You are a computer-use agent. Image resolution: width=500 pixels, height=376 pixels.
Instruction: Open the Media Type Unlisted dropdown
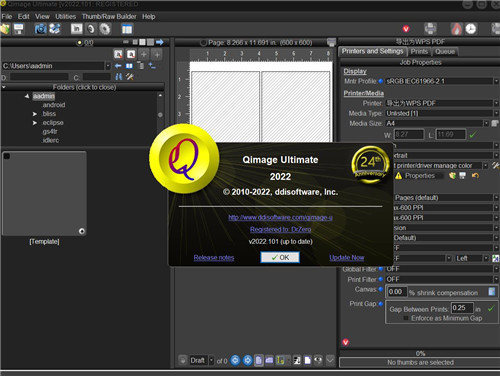pos(496,113)
